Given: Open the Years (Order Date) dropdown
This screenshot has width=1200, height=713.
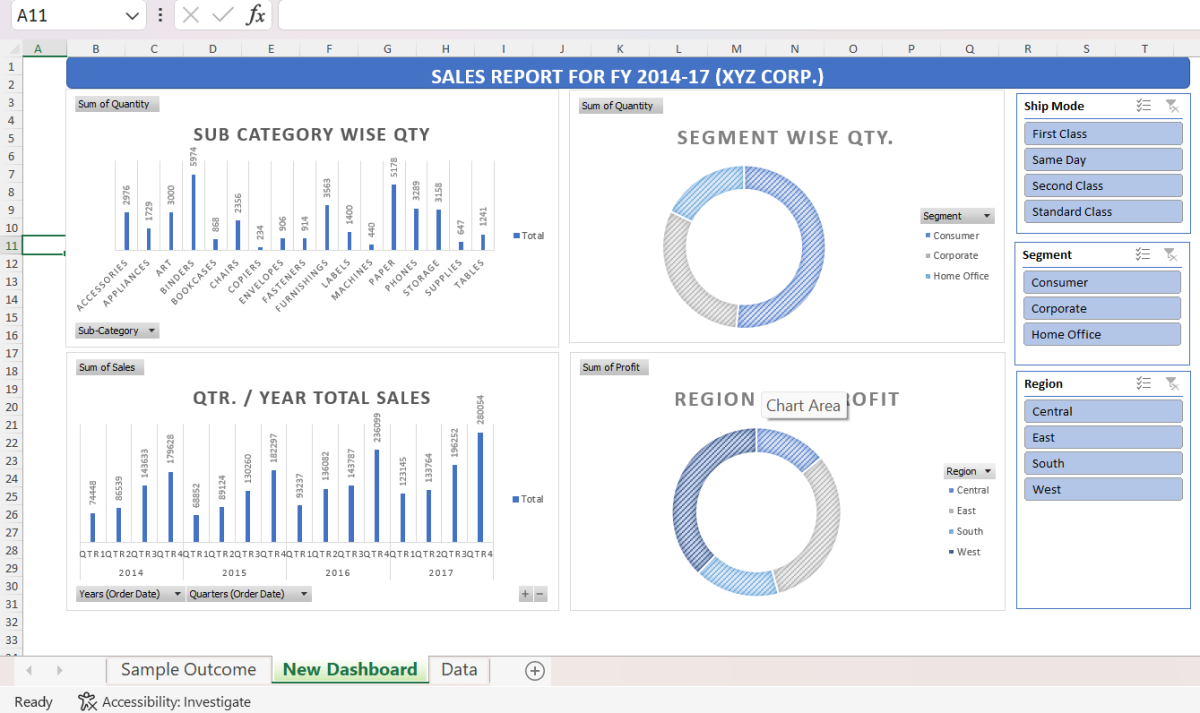Looking at the screenshot, I should 177,594.
